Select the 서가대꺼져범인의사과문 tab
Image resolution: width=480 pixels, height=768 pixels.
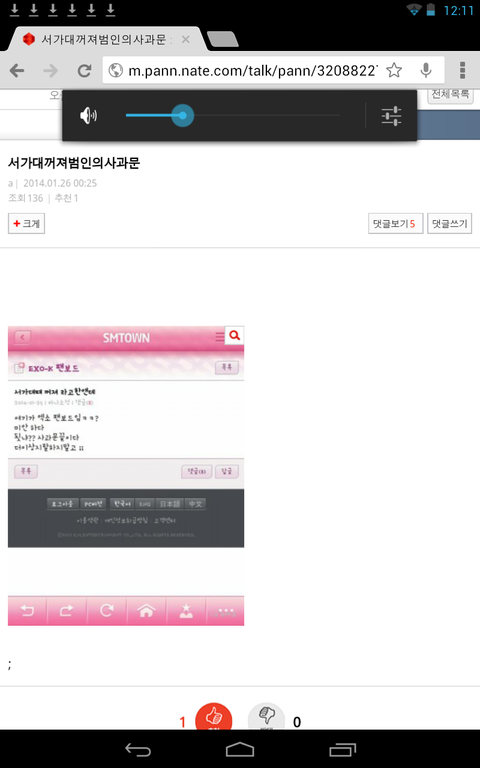[x=104, y=39]
